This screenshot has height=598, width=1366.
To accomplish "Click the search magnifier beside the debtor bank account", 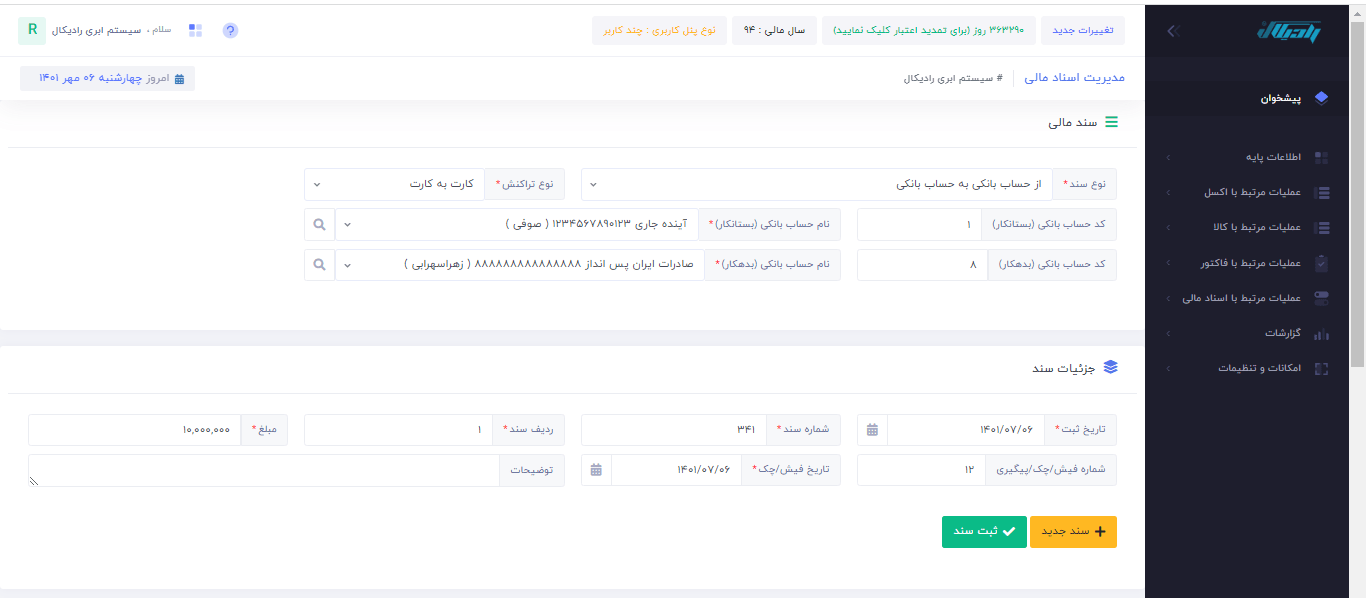I will tap(318, 264).
